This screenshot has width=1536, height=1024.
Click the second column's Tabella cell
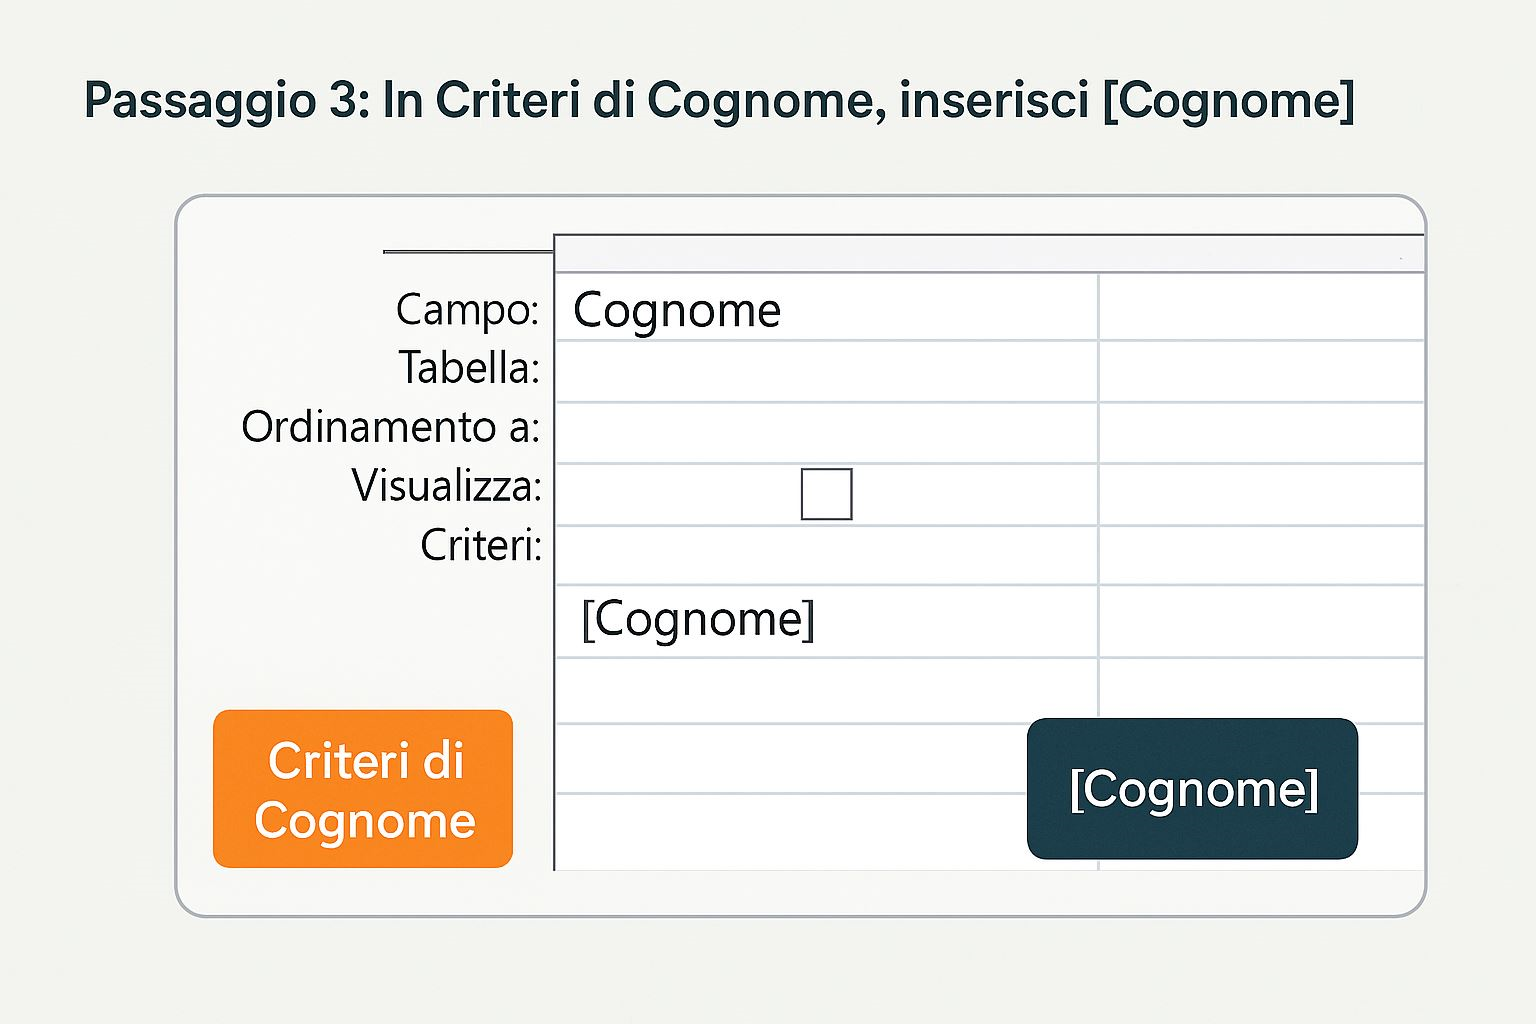[1260, 371]
